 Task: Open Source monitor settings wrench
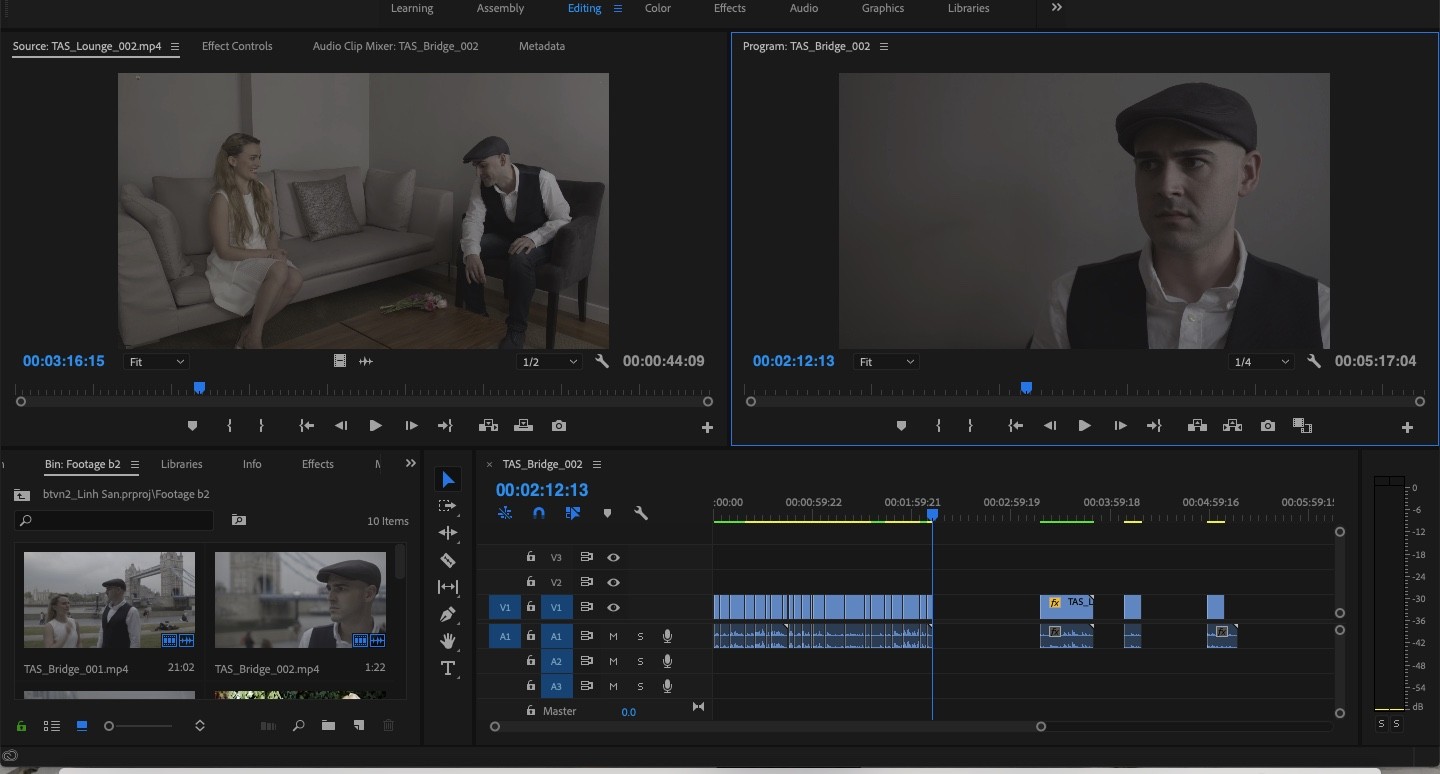(x=602, y=361)
